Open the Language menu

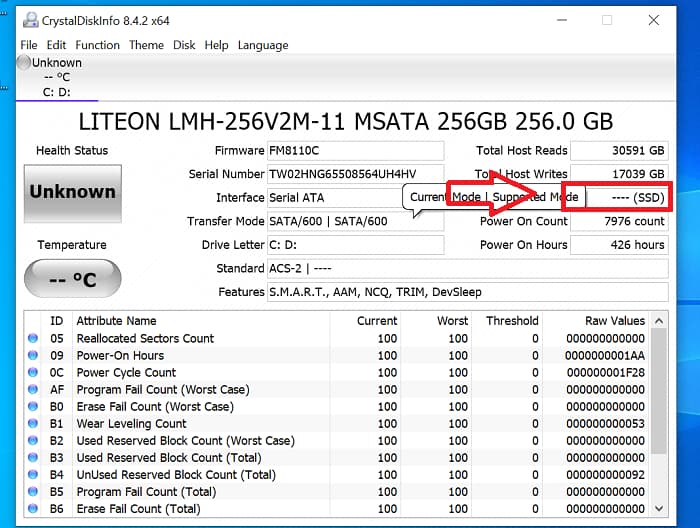[262, 45]
